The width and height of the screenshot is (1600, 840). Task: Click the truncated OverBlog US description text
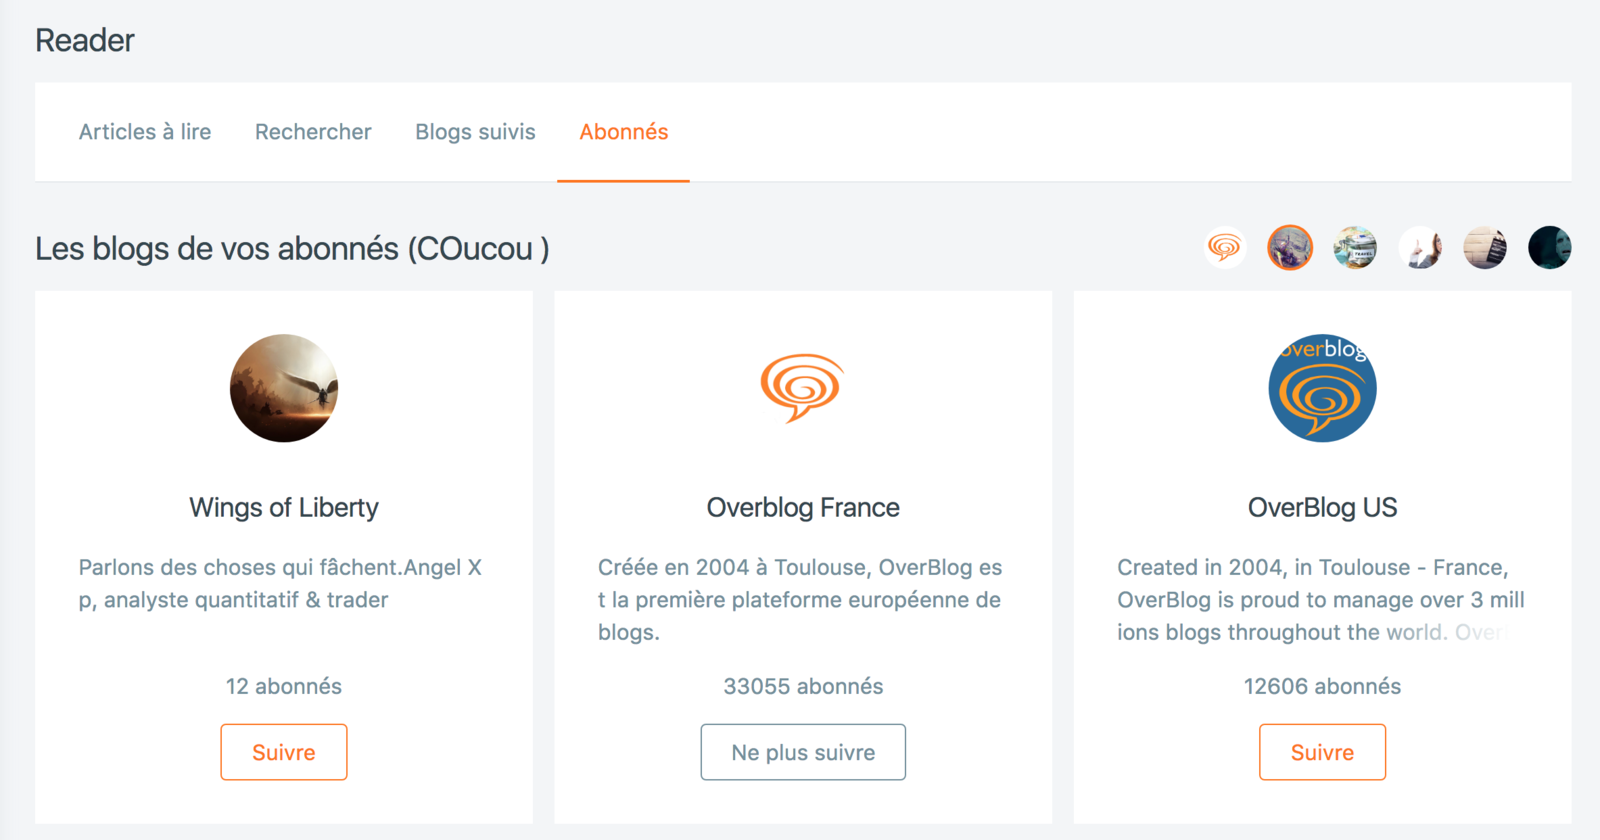pos(1321,600)
